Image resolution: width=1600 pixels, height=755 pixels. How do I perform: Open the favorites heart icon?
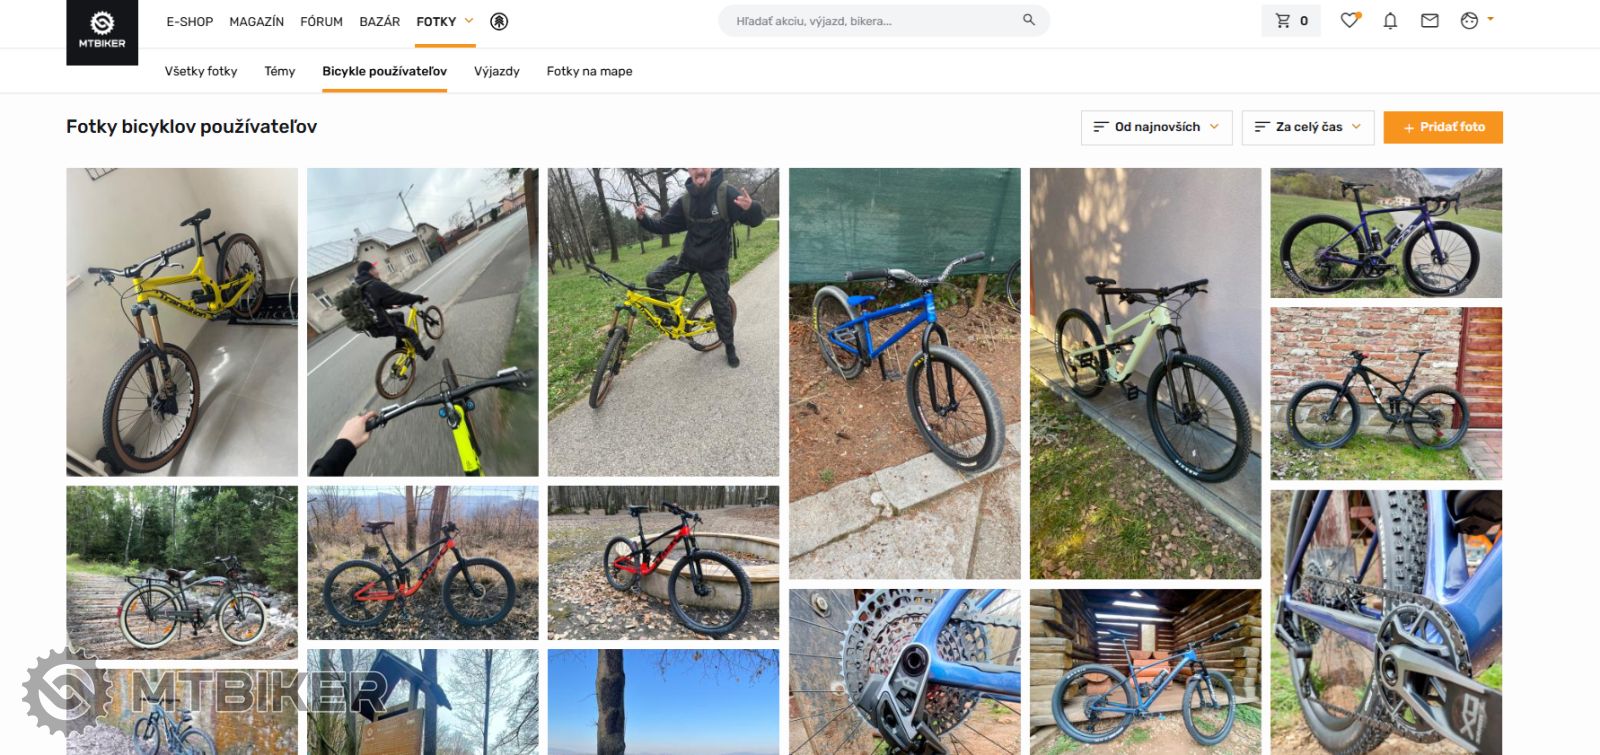click(x=1350, y=21)
